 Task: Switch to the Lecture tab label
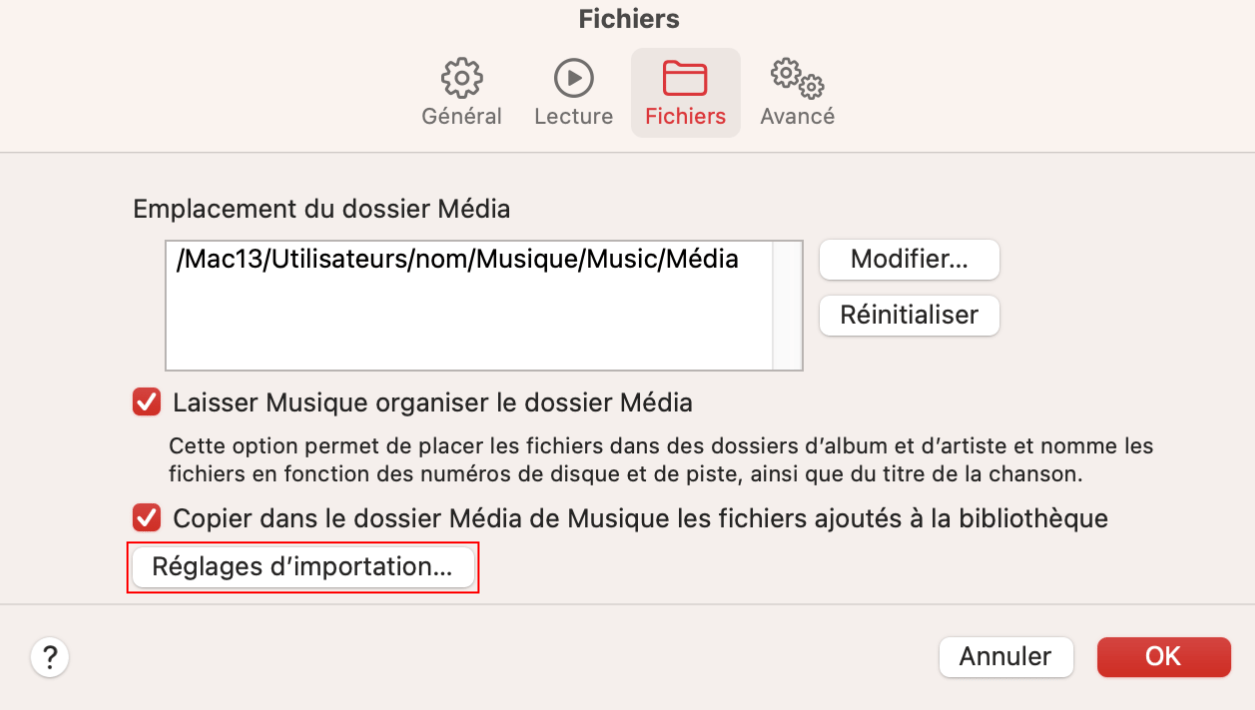(573, 116)
